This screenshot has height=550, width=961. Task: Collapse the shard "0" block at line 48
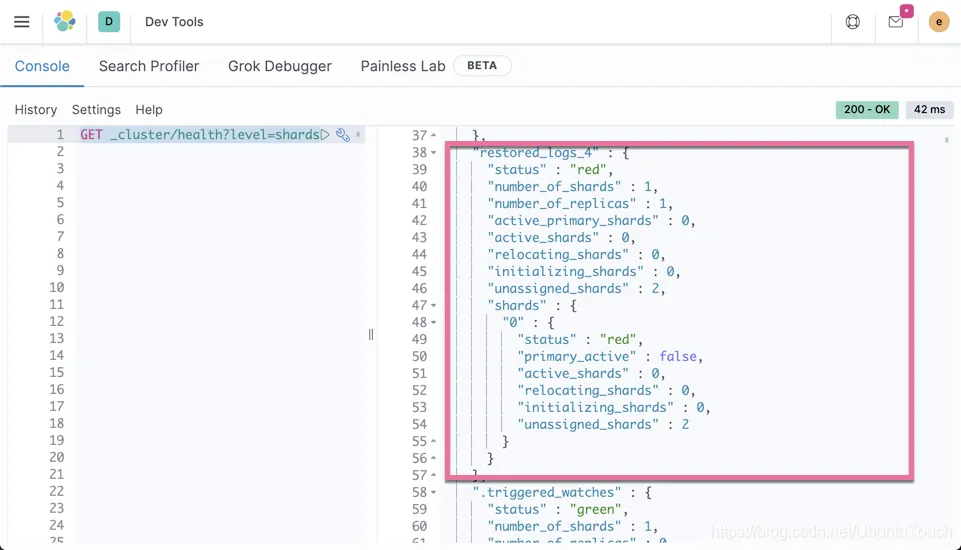(433, 323)
